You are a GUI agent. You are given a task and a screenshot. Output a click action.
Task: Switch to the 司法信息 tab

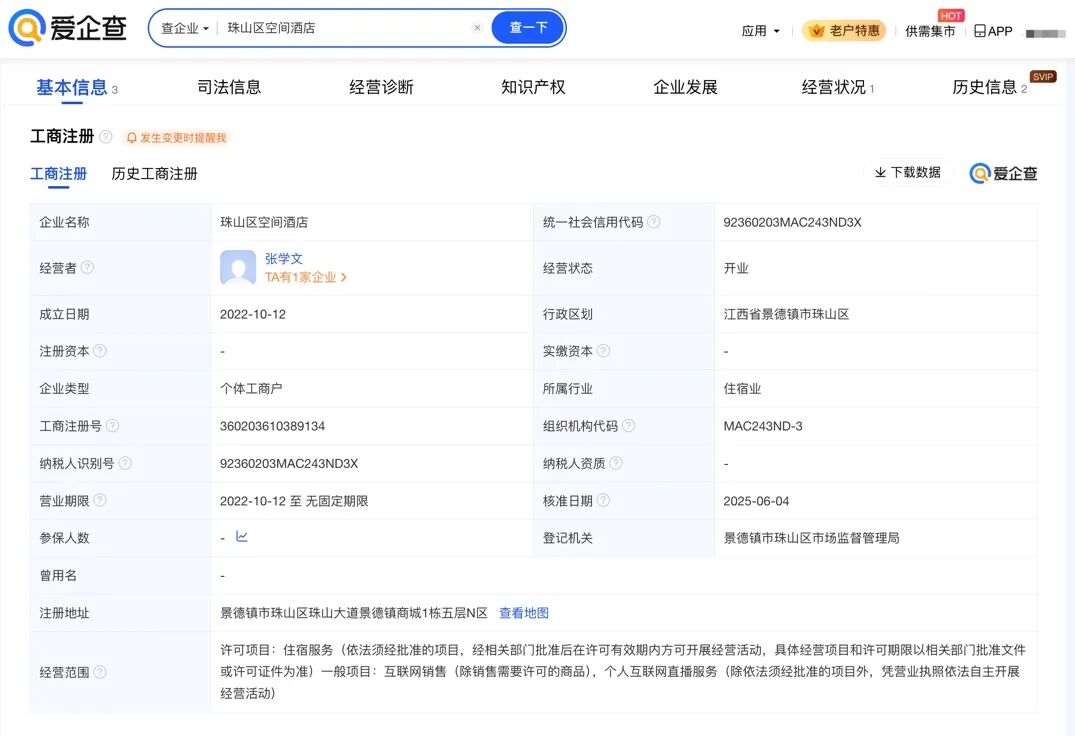point(229,87)
